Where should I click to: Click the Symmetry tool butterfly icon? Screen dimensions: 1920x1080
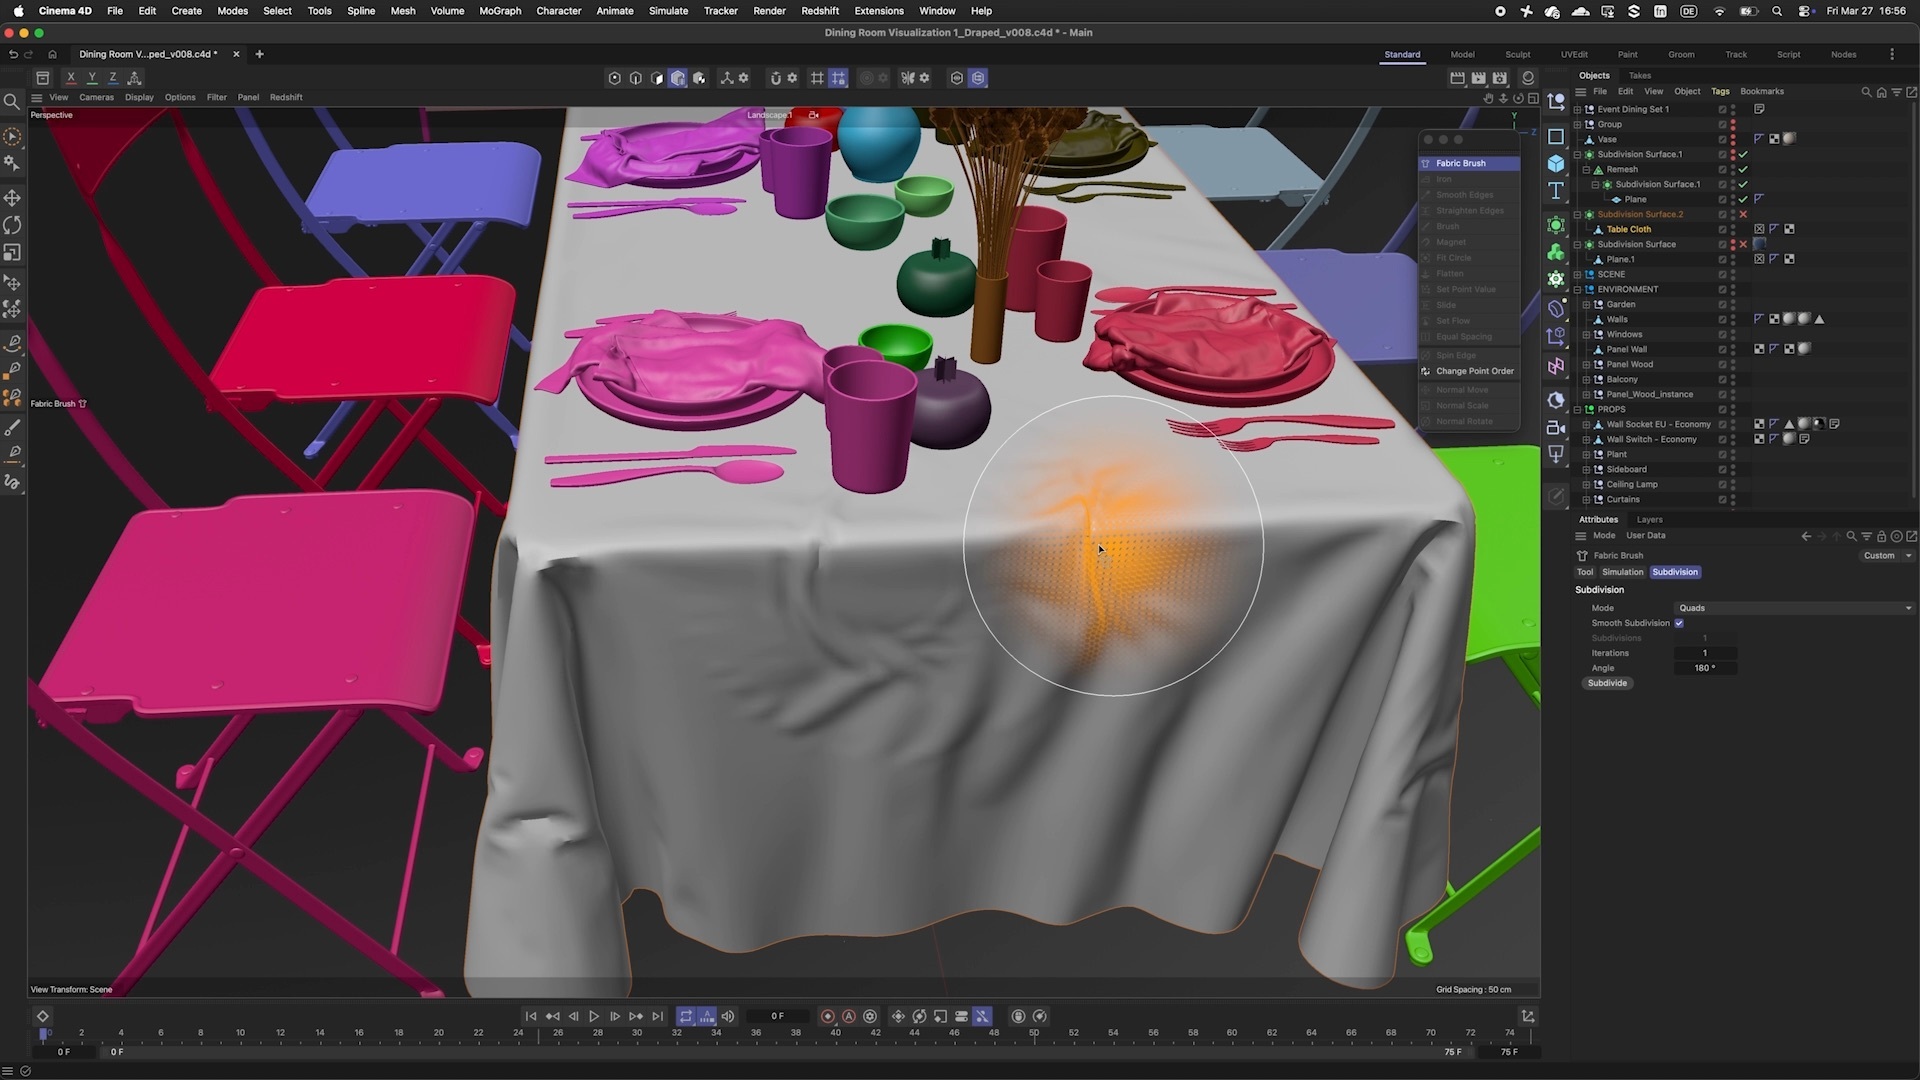(907, 77)
